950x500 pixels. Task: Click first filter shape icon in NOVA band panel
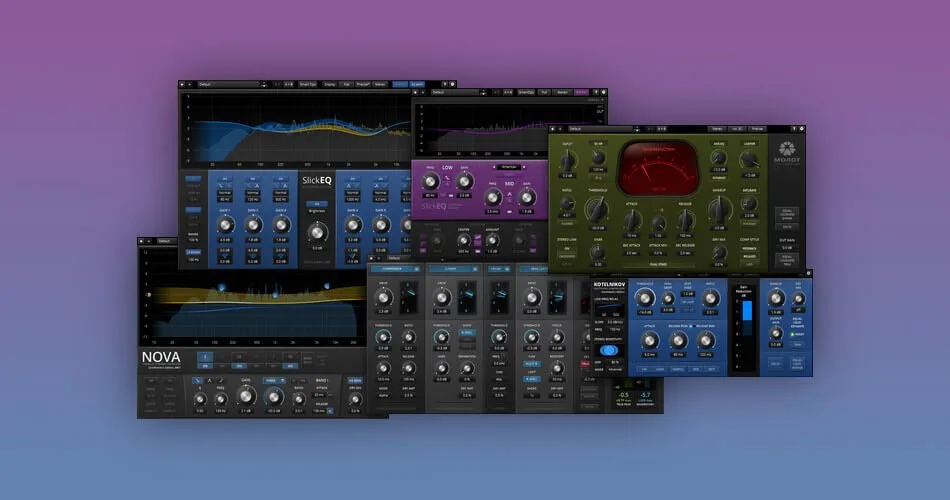[x=197, y=381]
